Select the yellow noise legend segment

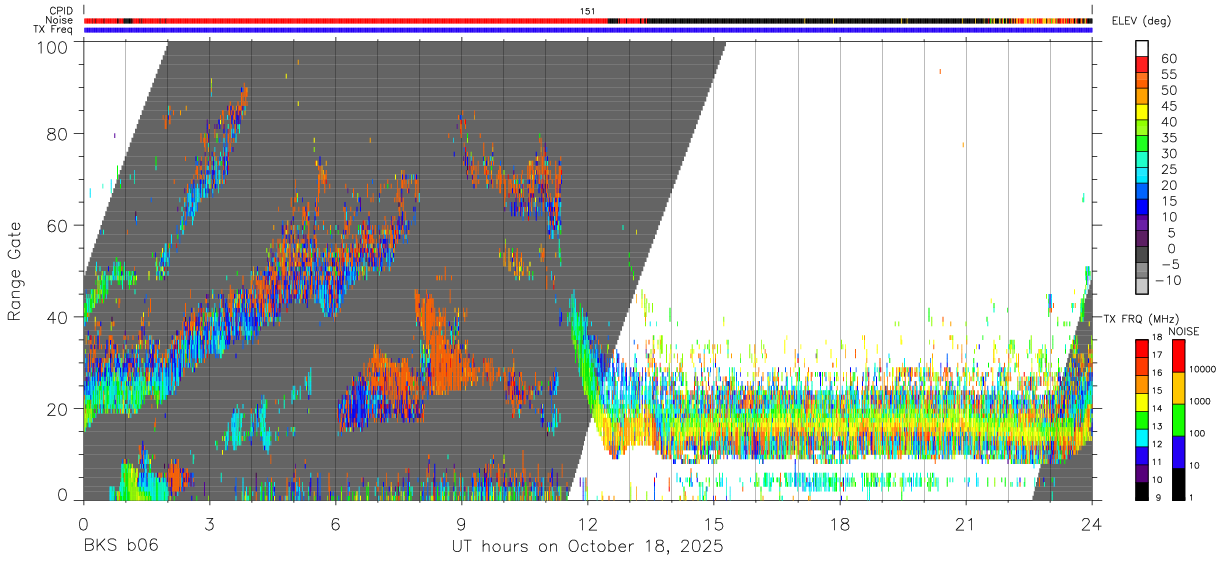(1180, 387)
